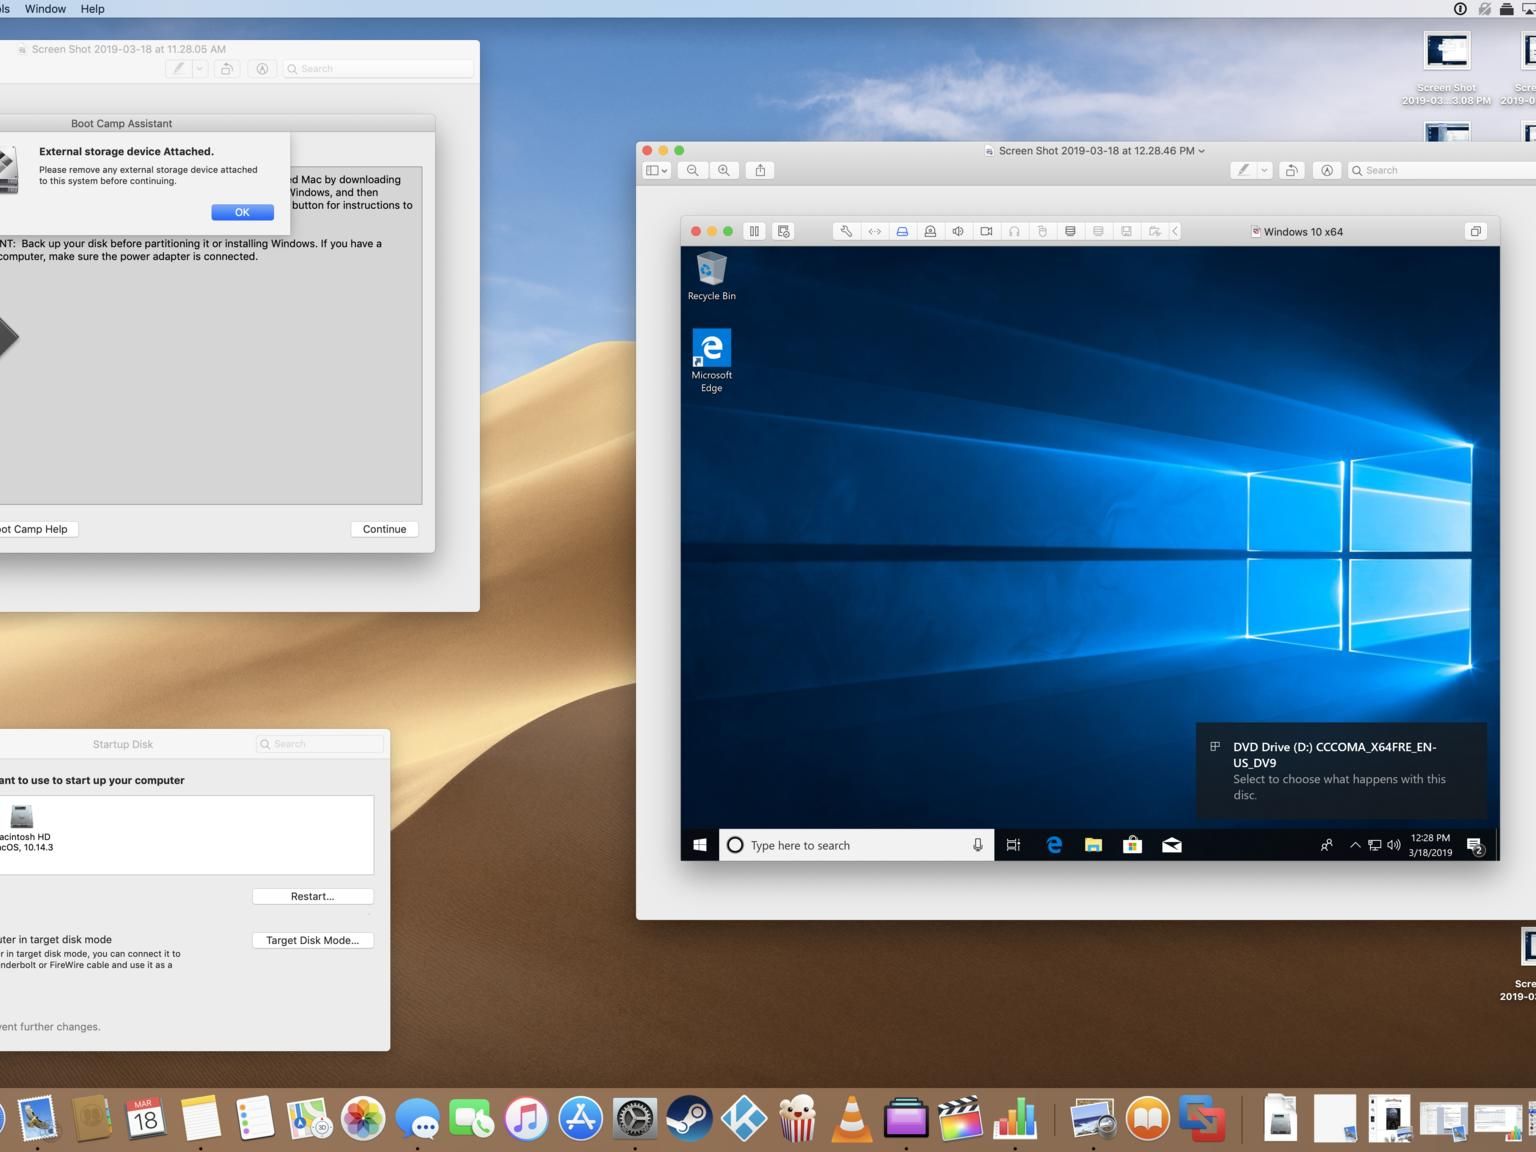The width and height of the screenshot is (1536, 1152).
Task: Click the Rotate icon in Preview toolbar
Action: tap(1291, 170)
